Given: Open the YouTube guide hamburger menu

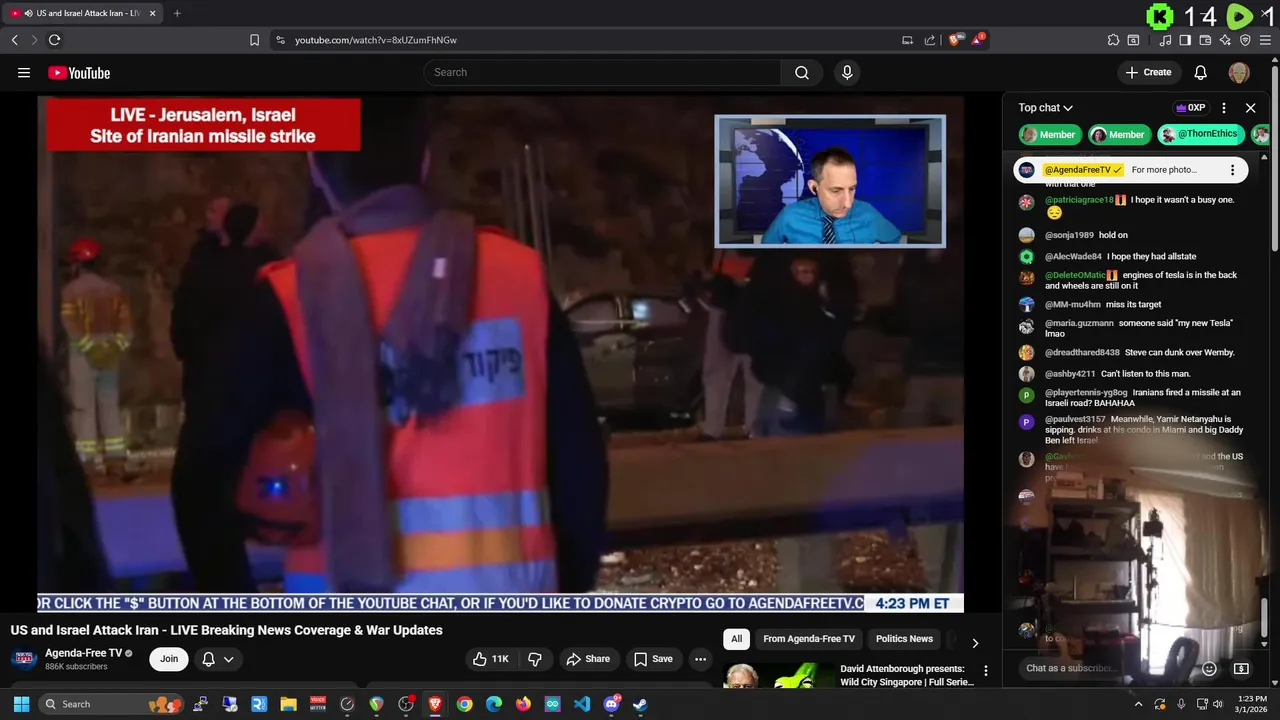Looking at the screenshot, I should pos(24,72).
